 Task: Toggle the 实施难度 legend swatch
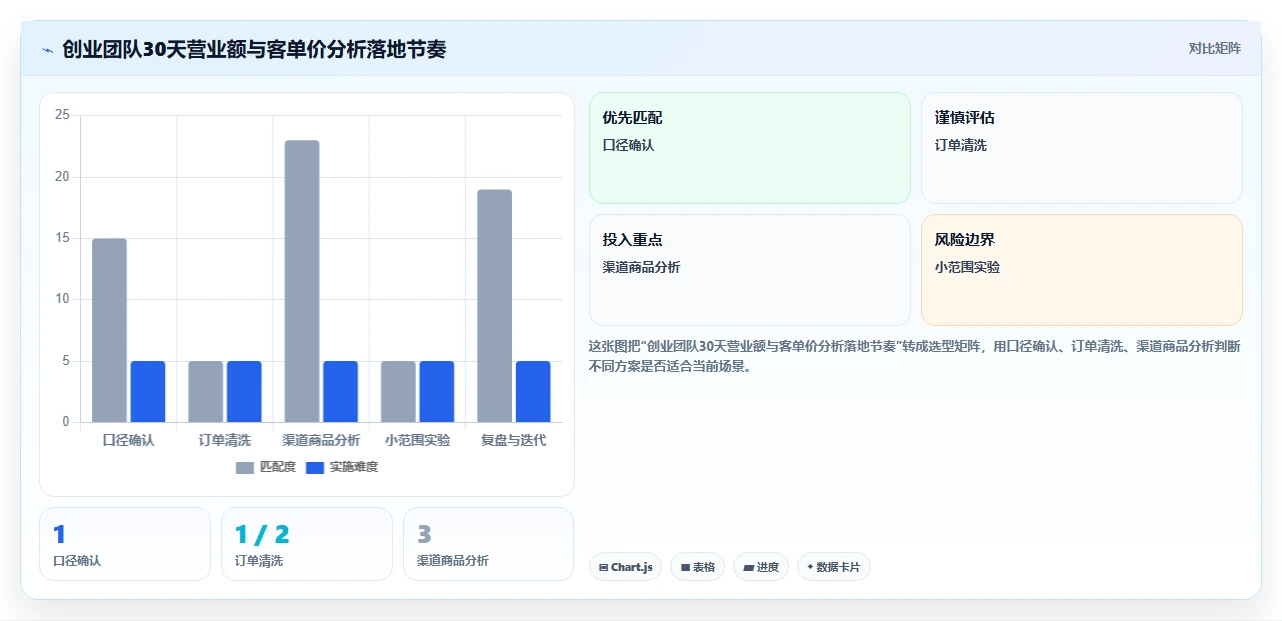[315, 467]
